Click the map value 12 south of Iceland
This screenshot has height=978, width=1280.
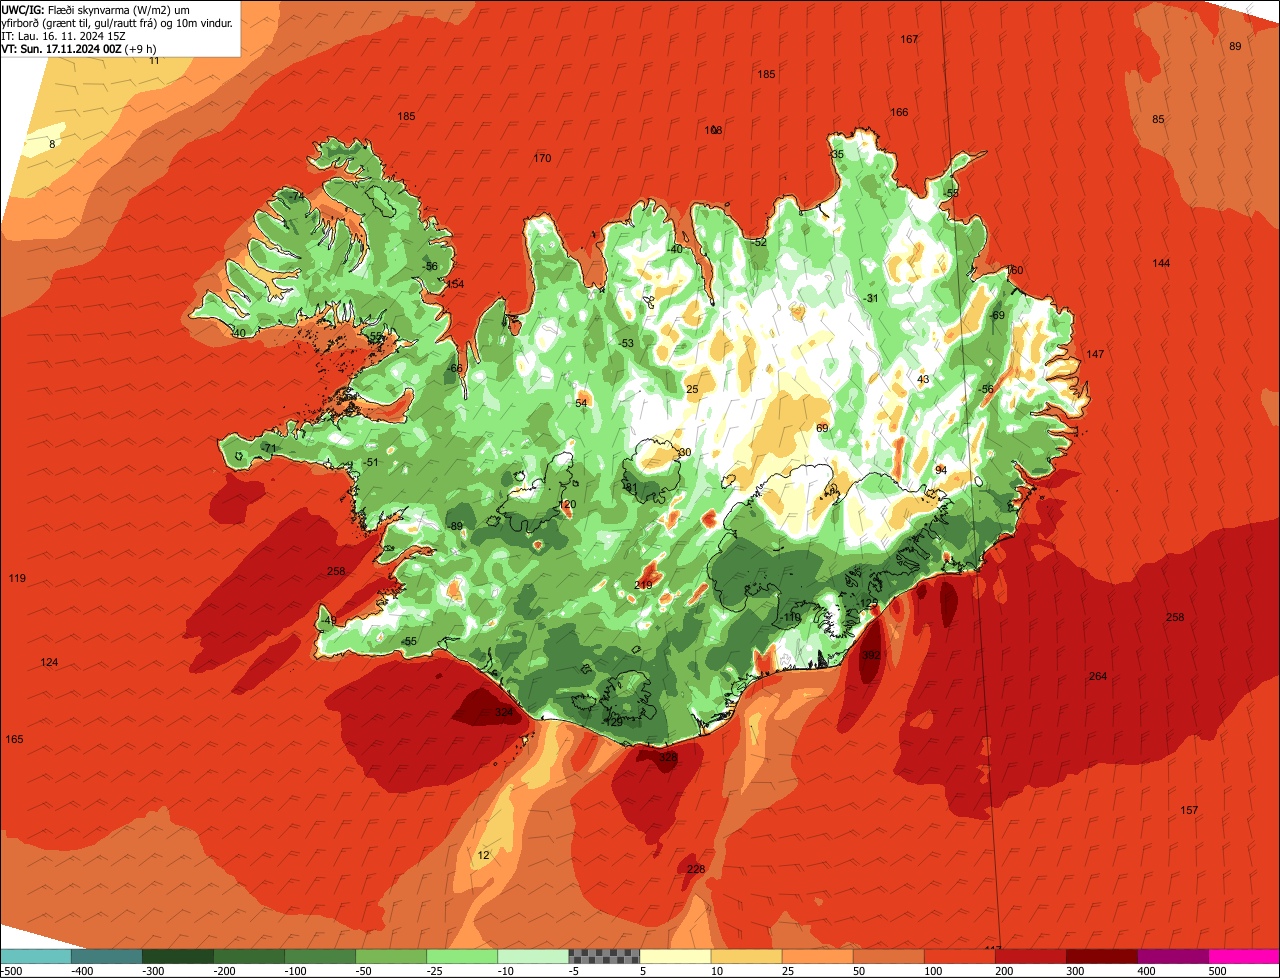484,855
